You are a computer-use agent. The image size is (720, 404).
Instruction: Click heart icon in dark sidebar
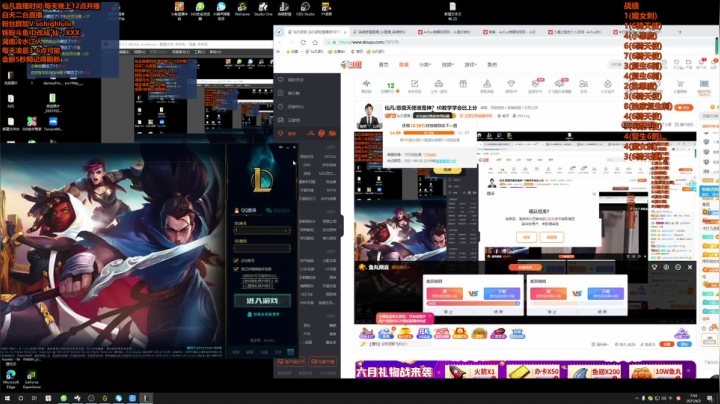click(281, 79)
